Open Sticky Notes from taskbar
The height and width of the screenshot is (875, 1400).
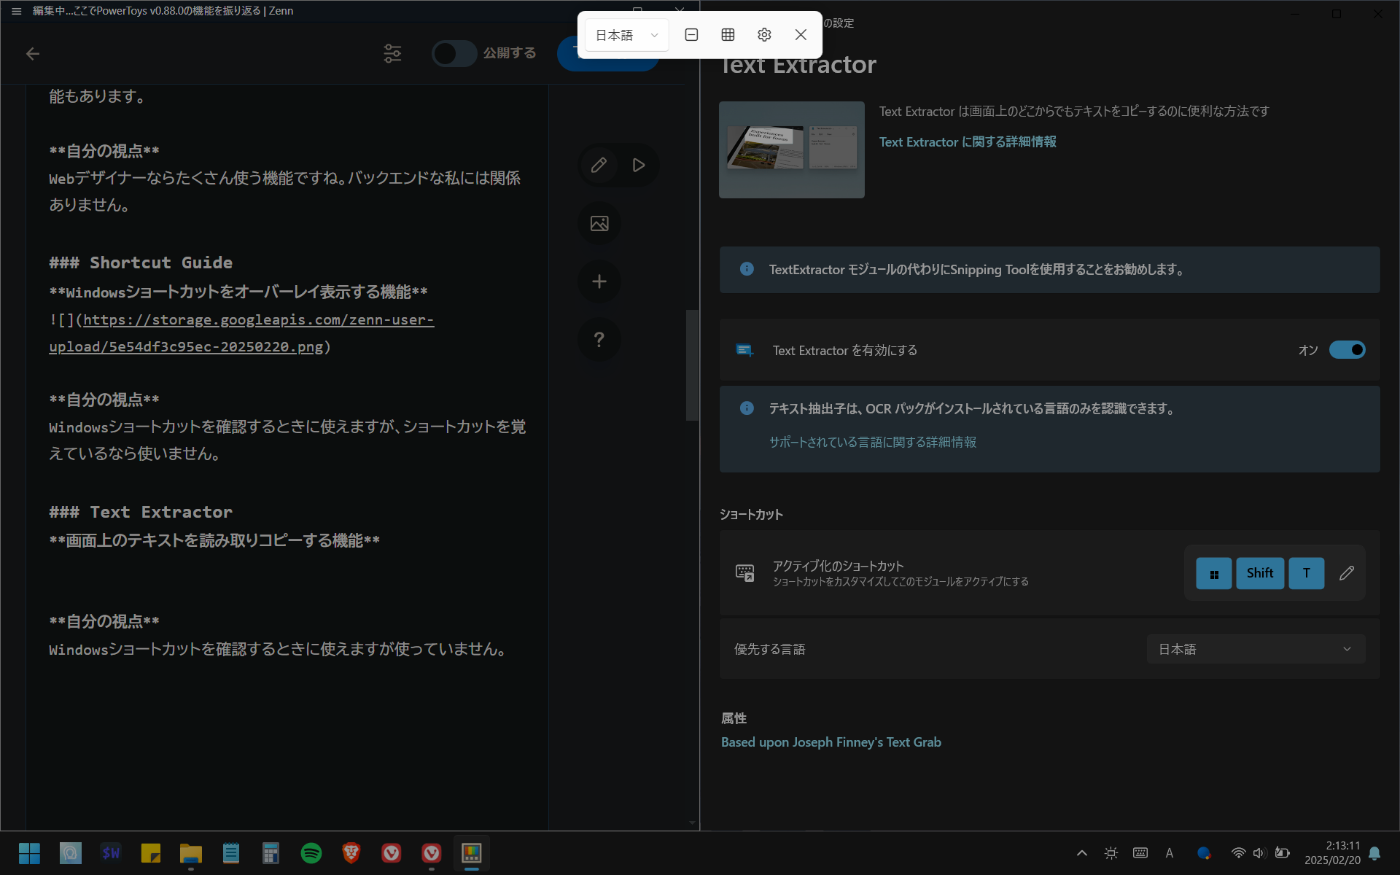pos(151,853)
